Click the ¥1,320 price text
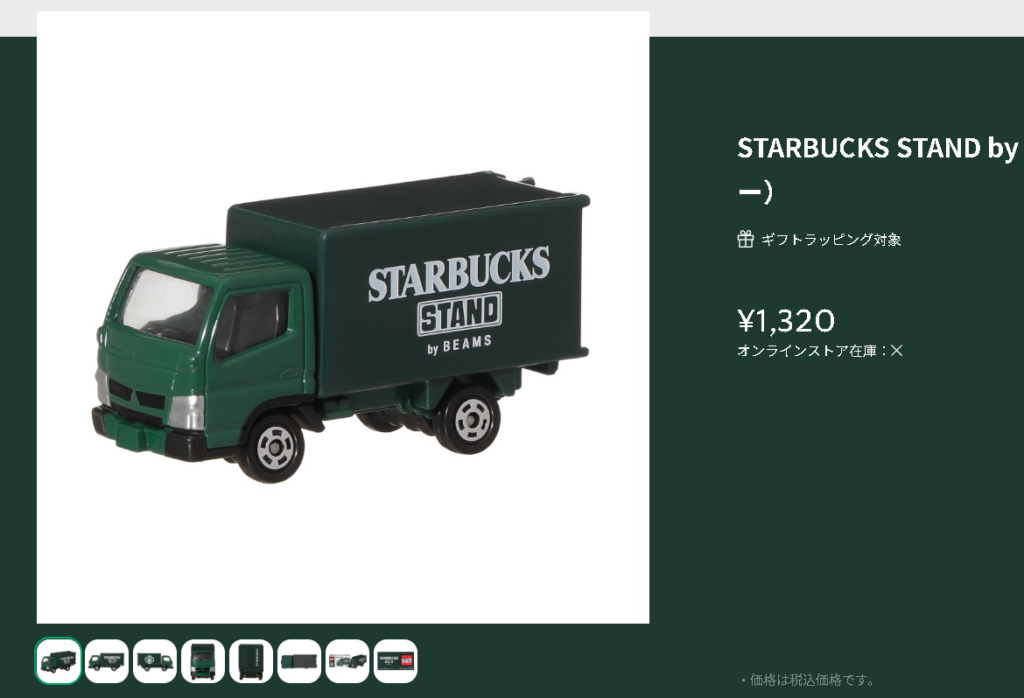This screenshot has height=698, width=1024. pos(786,321)
